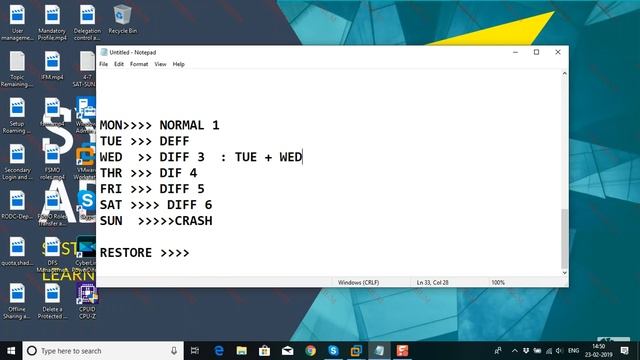Select the CyberLink PowerDirector desktop shortcut
This screenshot has height=360, width=640.
point(86,253)
